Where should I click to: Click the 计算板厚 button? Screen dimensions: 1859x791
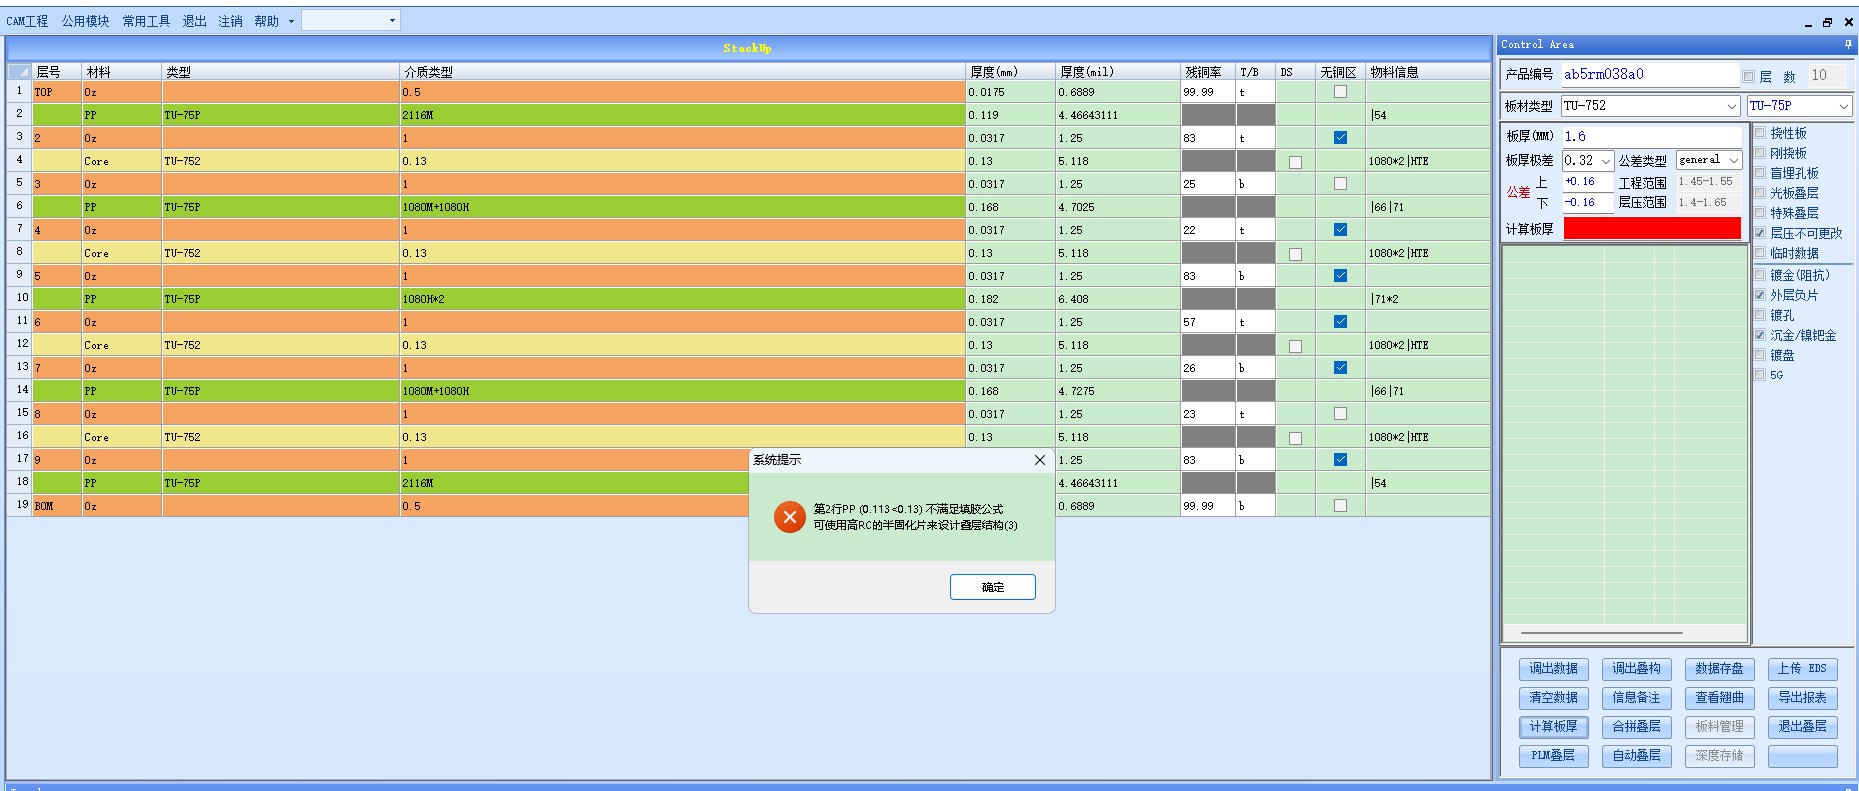pos(1553,727)
